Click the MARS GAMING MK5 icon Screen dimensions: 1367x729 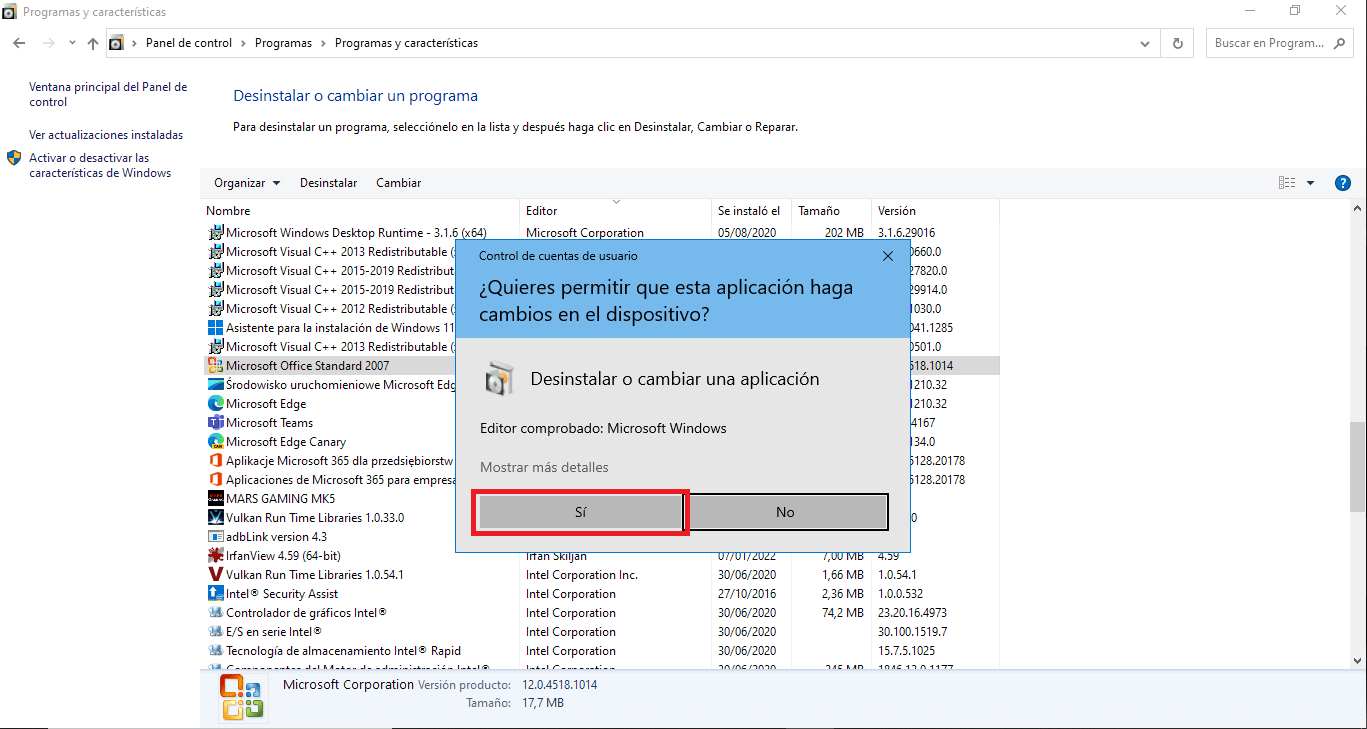click(215, 499)
